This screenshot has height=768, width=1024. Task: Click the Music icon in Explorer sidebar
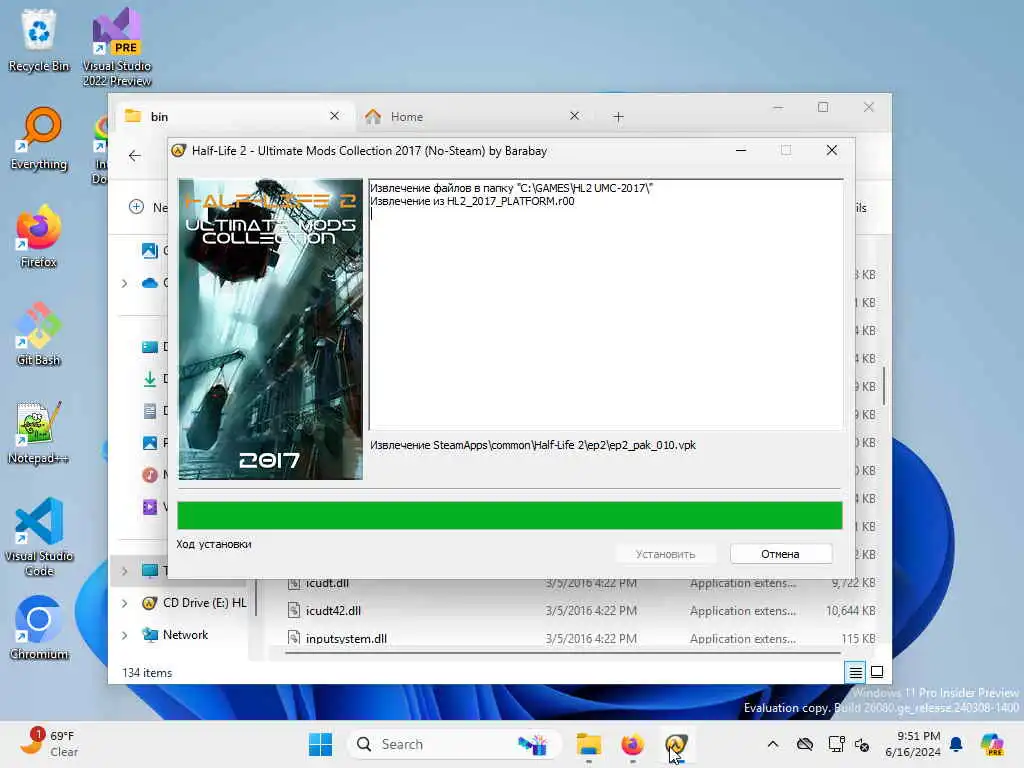pos(150,474)
